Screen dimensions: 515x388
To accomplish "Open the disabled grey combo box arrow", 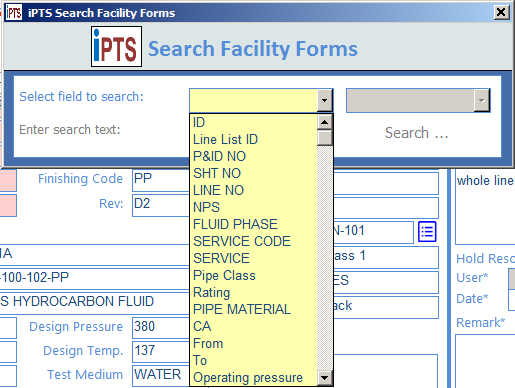I will (x=482, y=100).
